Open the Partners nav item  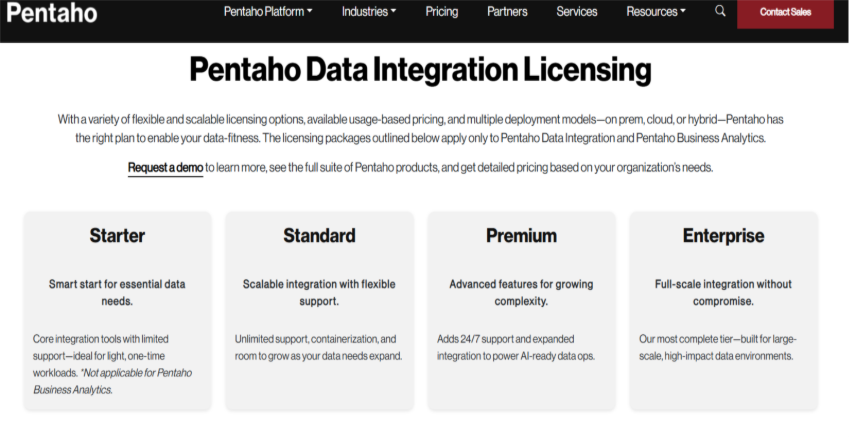[x=507, y=11]
